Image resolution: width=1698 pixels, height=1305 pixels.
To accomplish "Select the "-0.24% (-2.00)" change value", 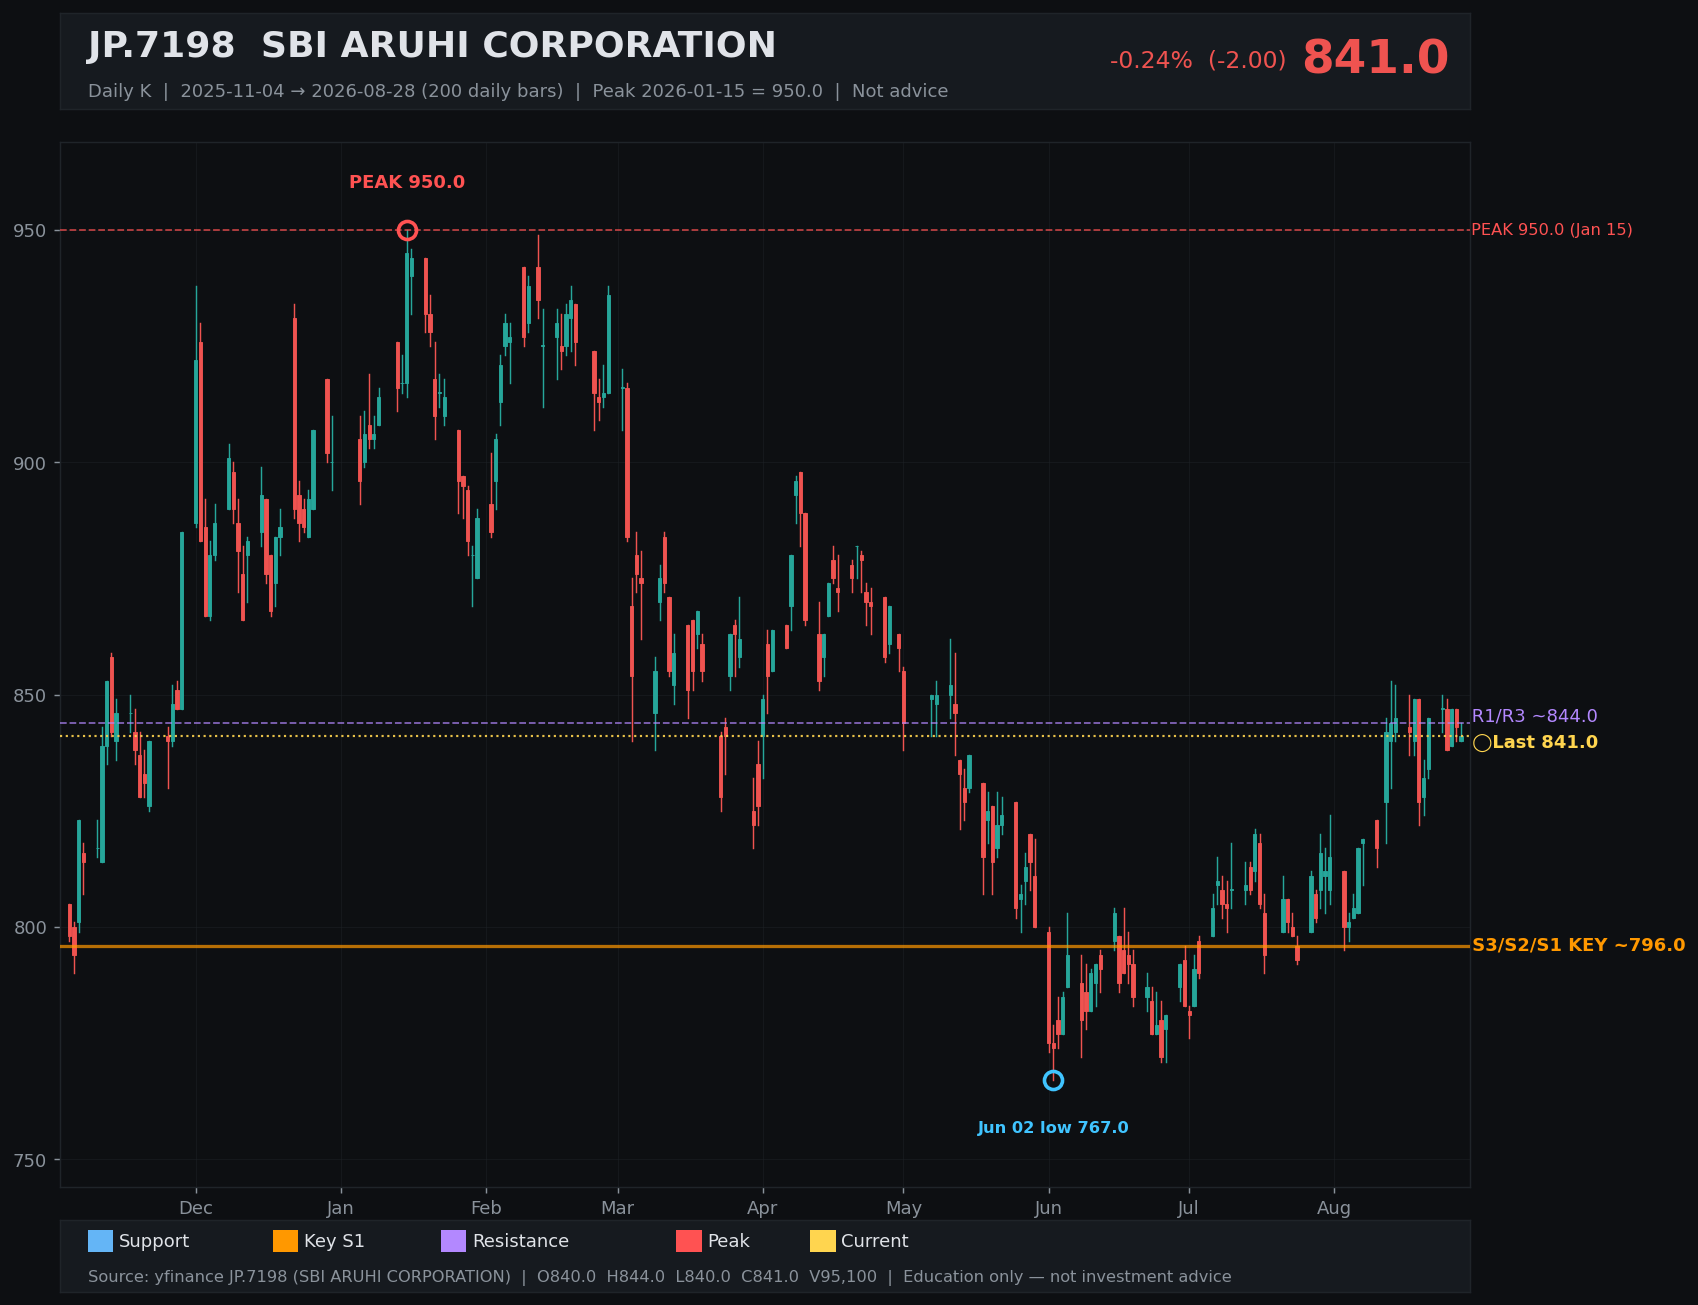I will coord(1198,61).
